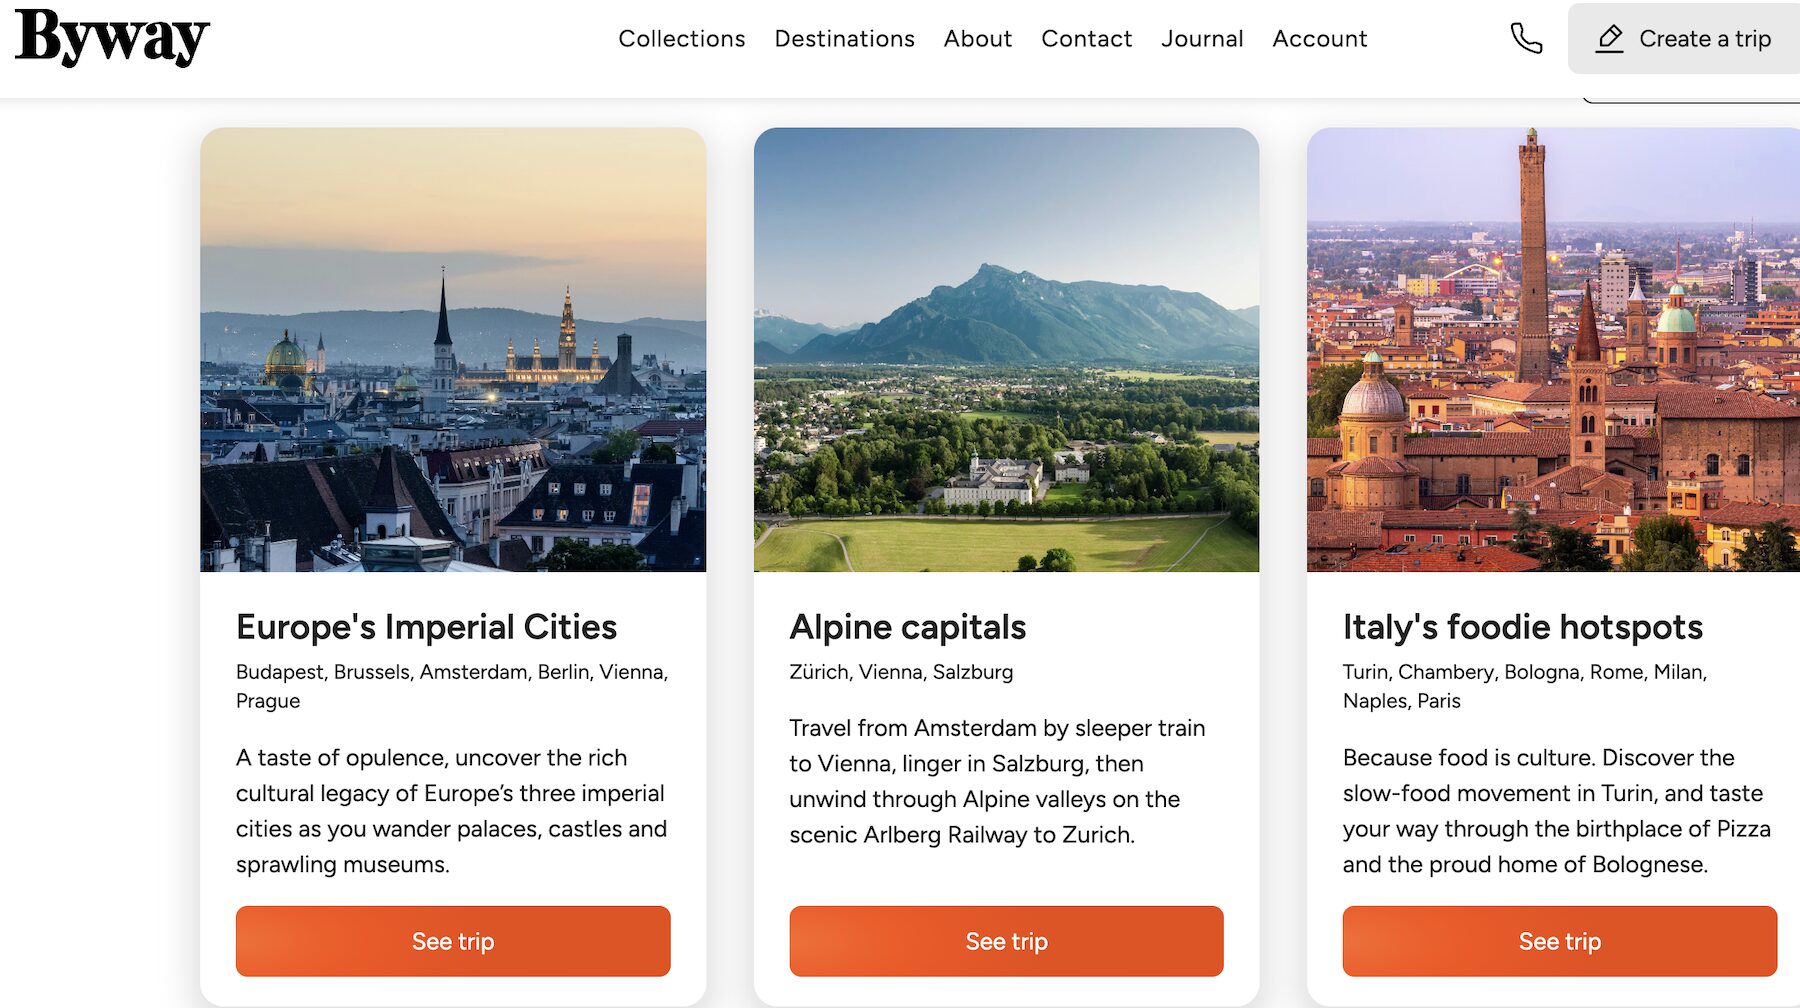Go to the About page
Screen dimensions: 1800x1008
click(x=977, y=39)
